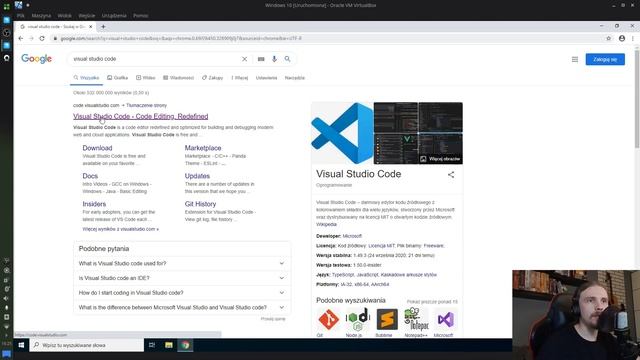Switch to the Wiadomości tab
This screenshot has height=360, width=640.
click(x=178, y=78)
